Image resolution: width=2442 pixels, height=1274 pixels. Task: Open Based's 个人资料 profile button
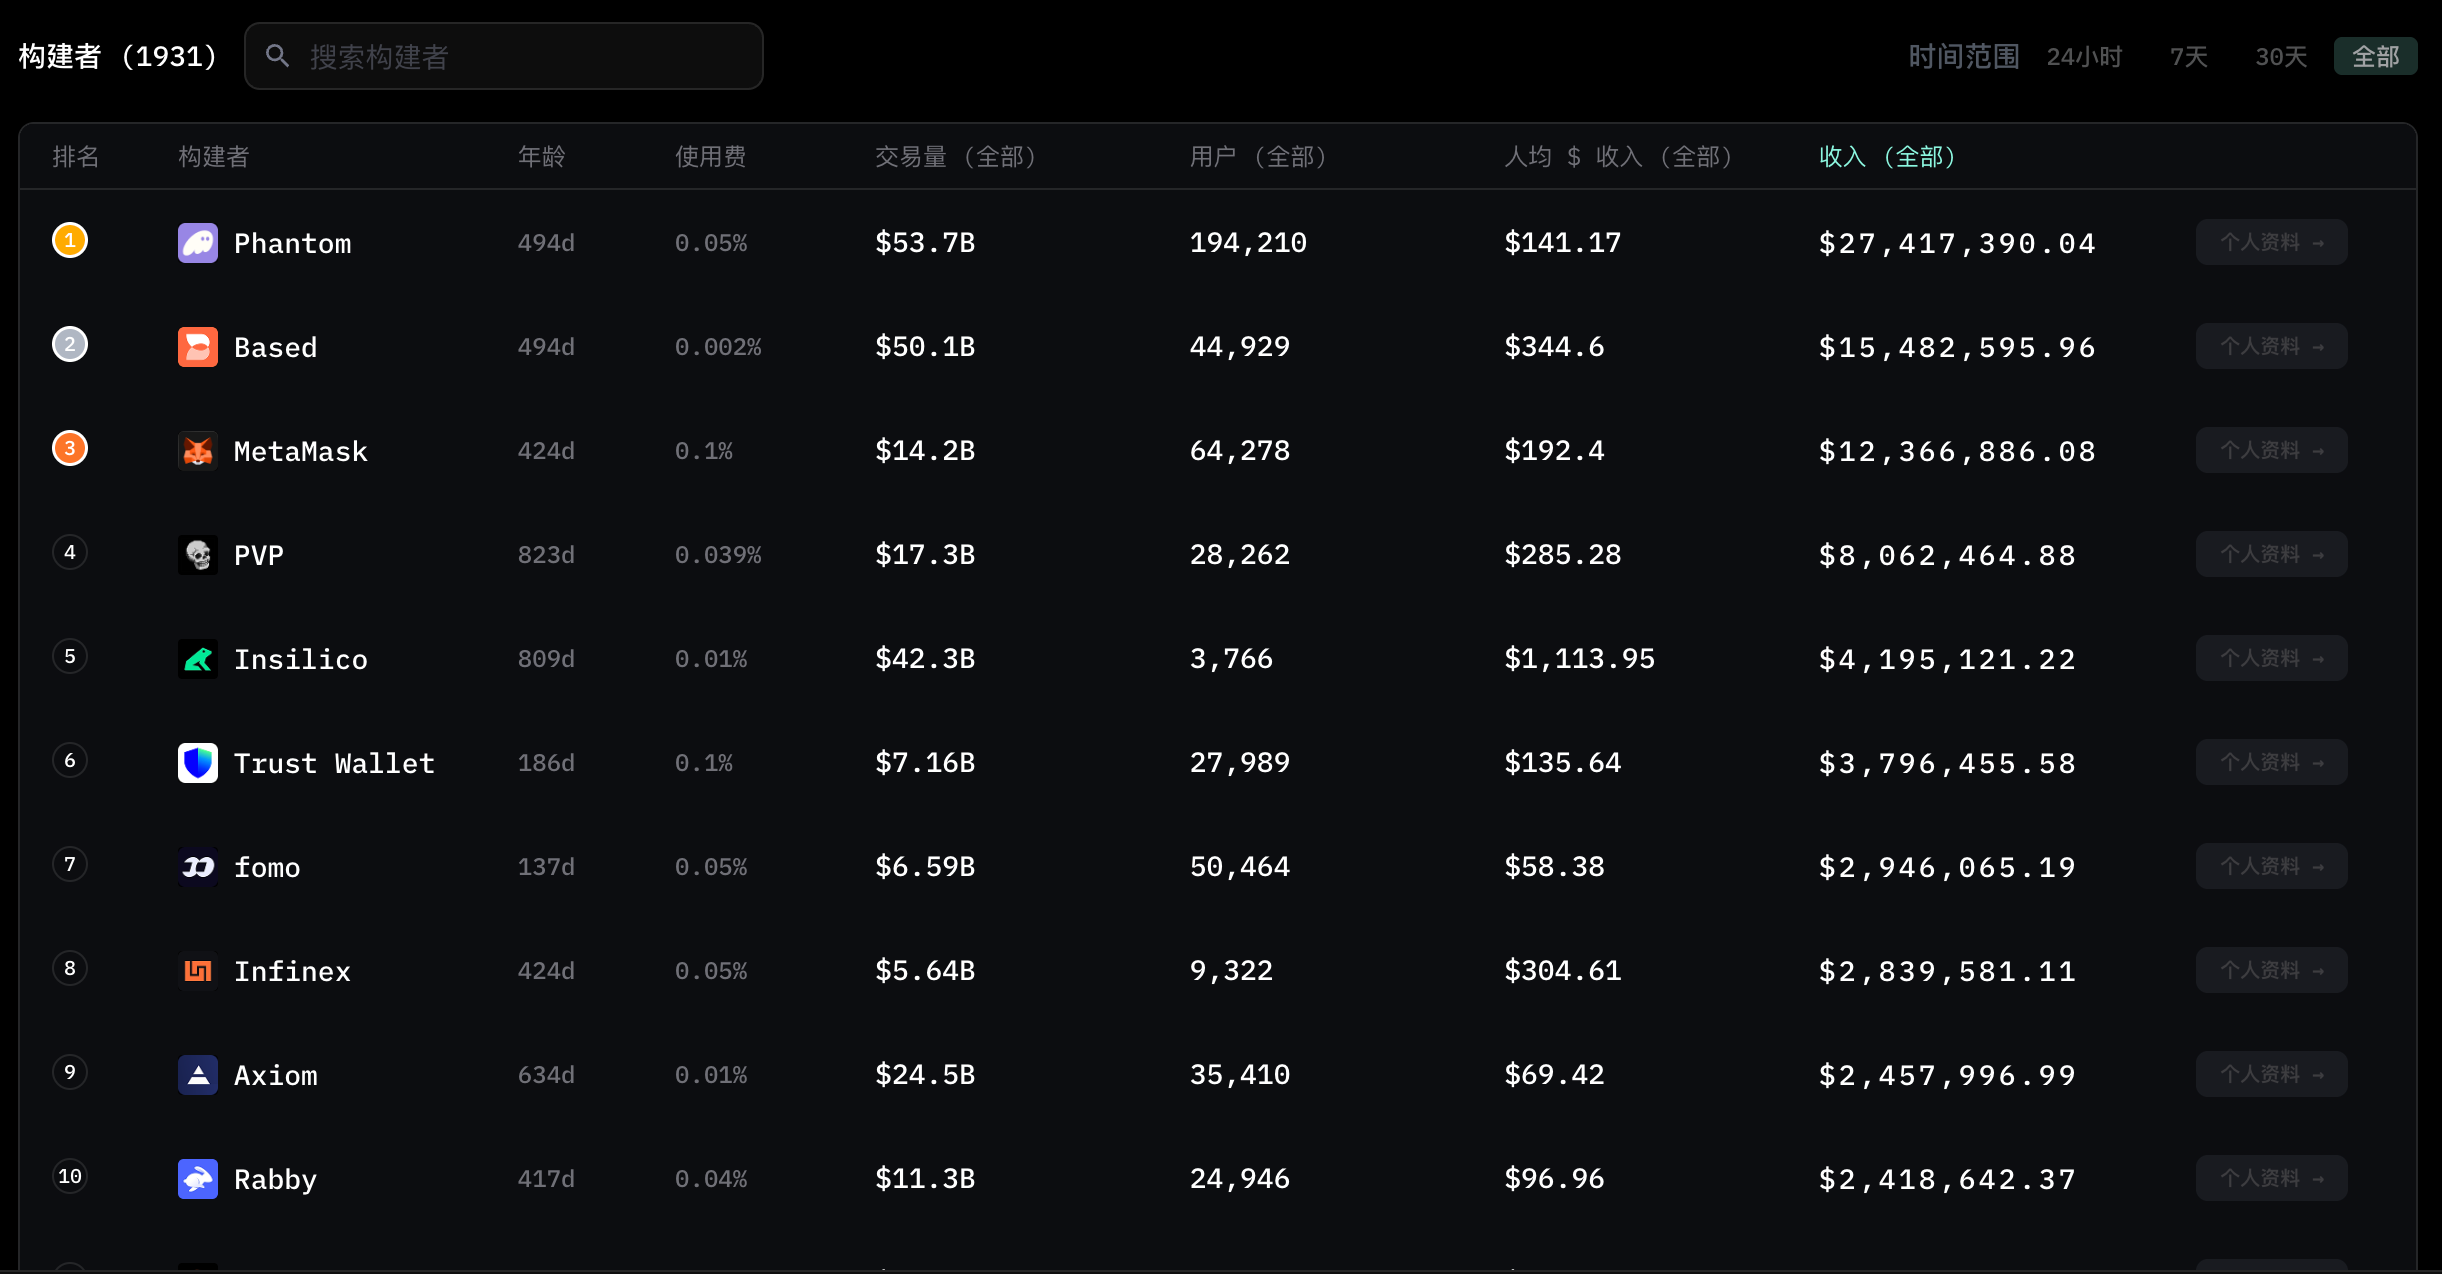(2271, 346)
